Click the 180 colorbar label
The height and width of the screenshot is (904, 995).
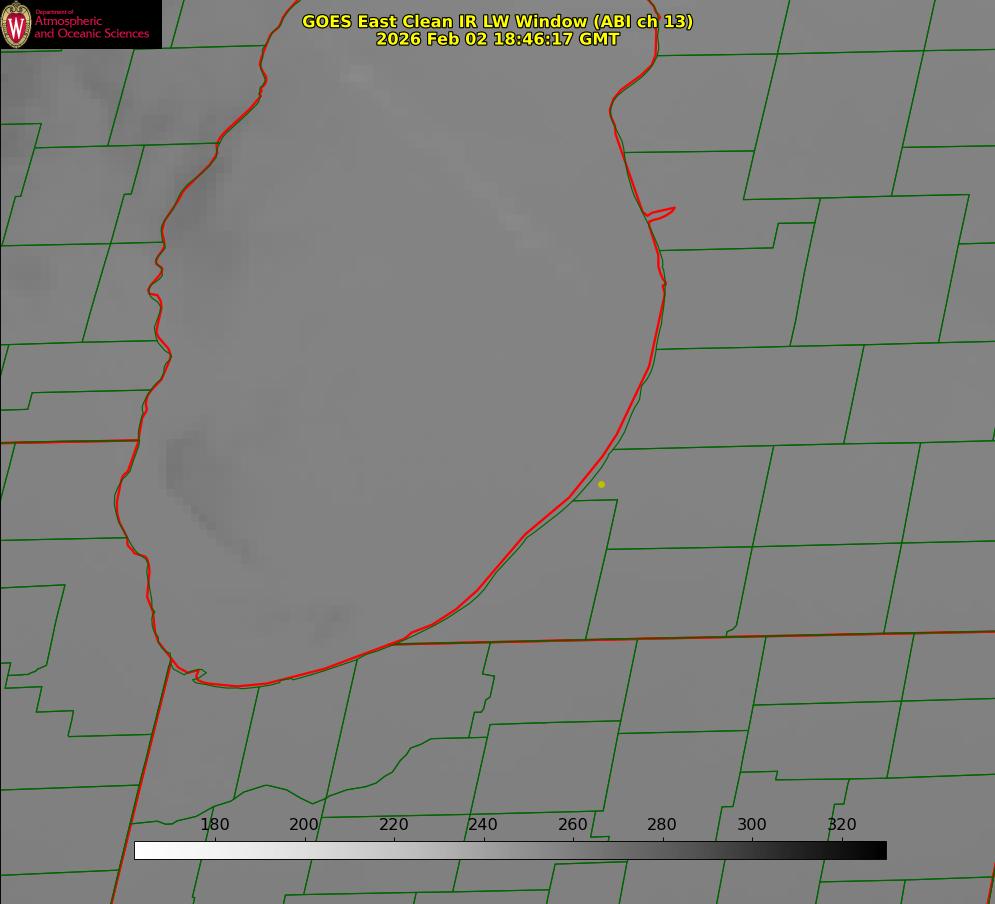pyautogui.click(x=214, y=824)
